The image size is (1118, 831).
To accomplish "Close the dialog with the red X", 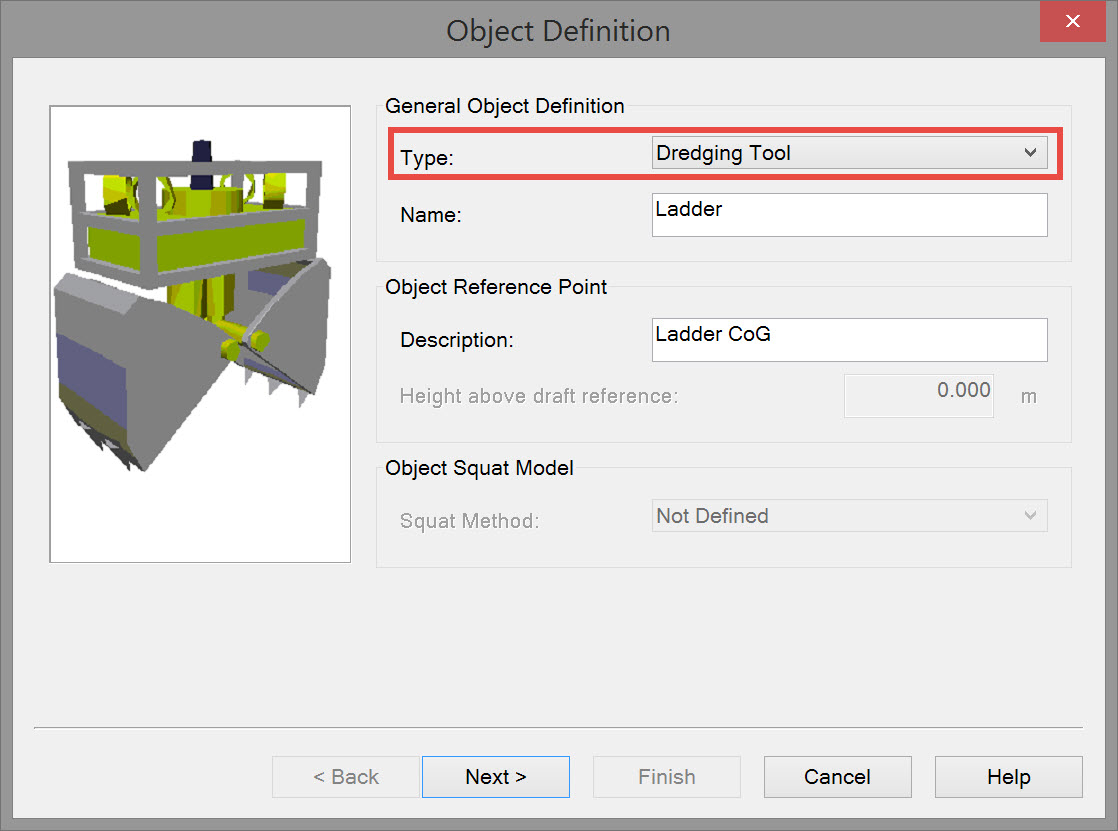I will (x=1072, y=22).
